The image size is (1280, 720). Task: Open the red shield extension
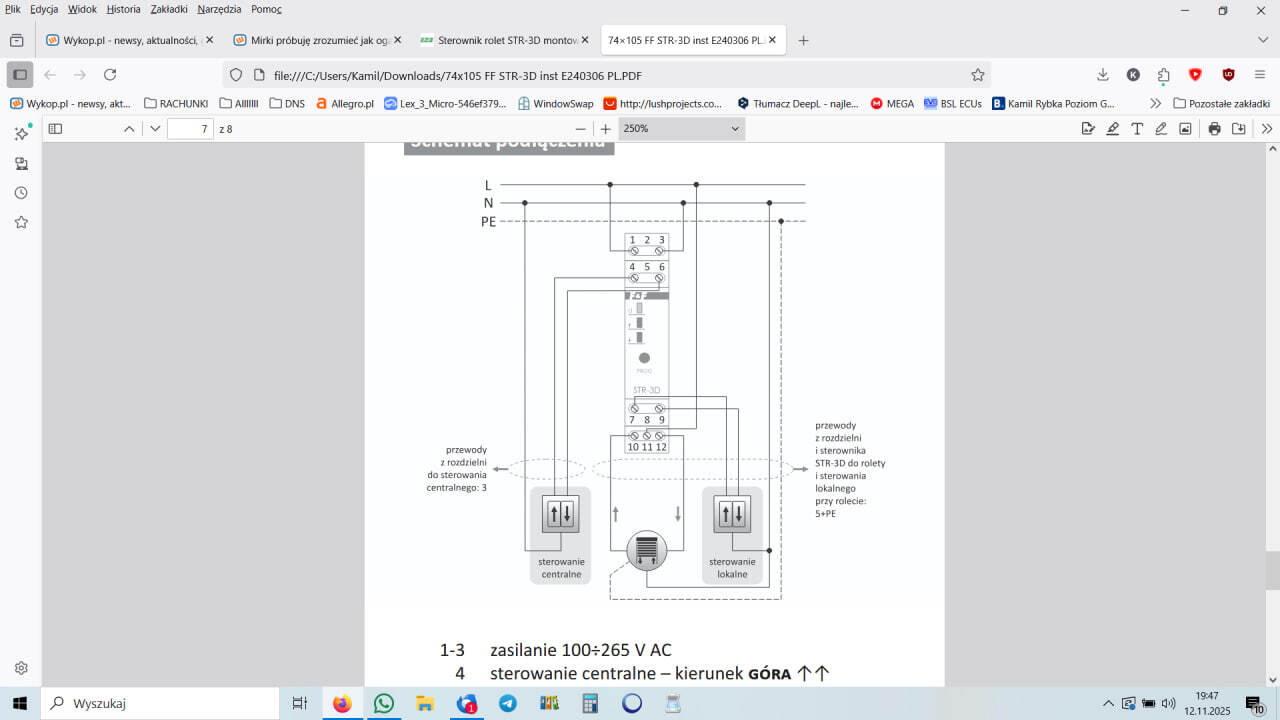pyautogui.click(x=1195, y=75)
